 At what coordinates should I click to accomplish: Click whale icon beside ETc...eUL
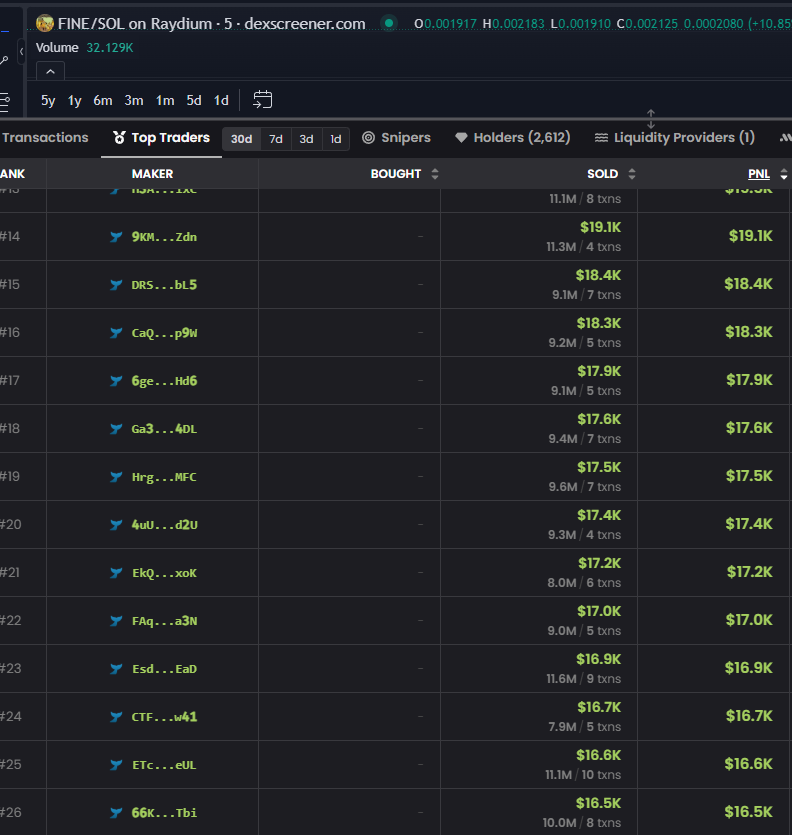pos(116,765)
